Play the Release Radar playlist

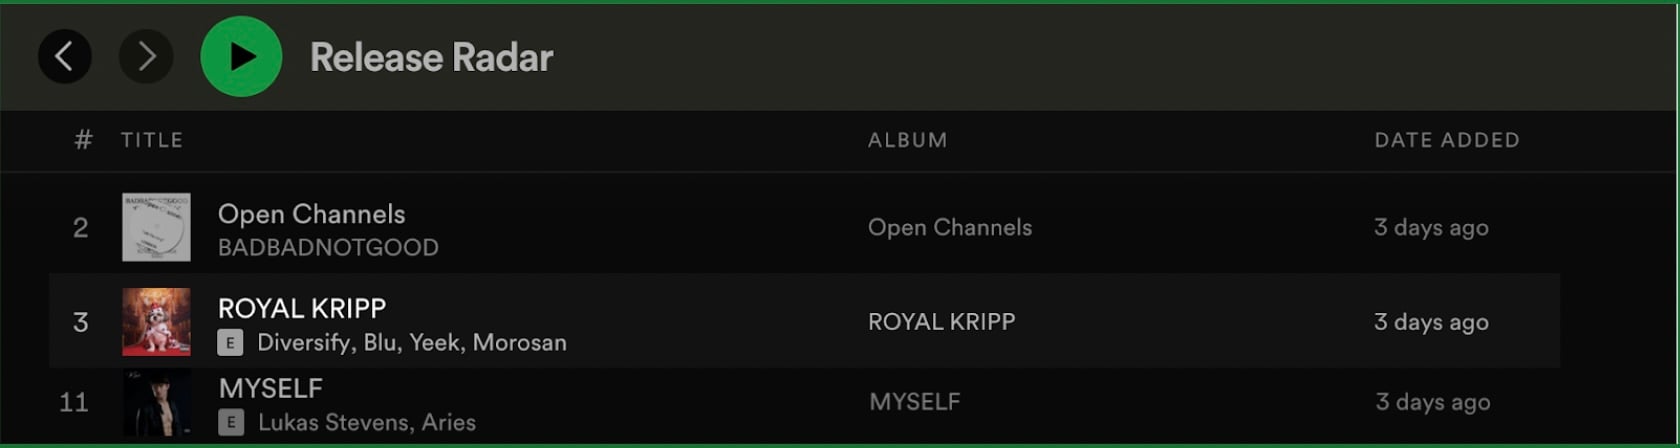click(x=241, y=57)
